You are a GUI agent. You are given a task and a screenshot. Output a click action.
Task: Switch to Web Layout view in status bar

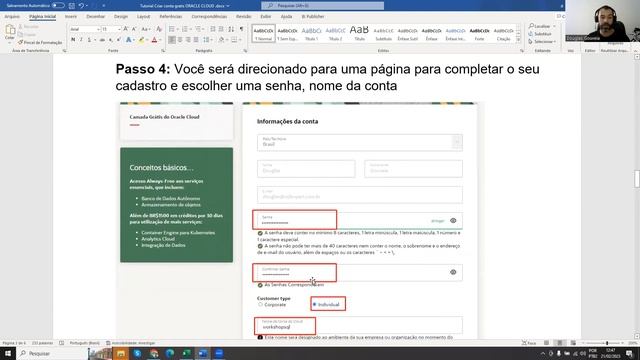tap(573, 343)
